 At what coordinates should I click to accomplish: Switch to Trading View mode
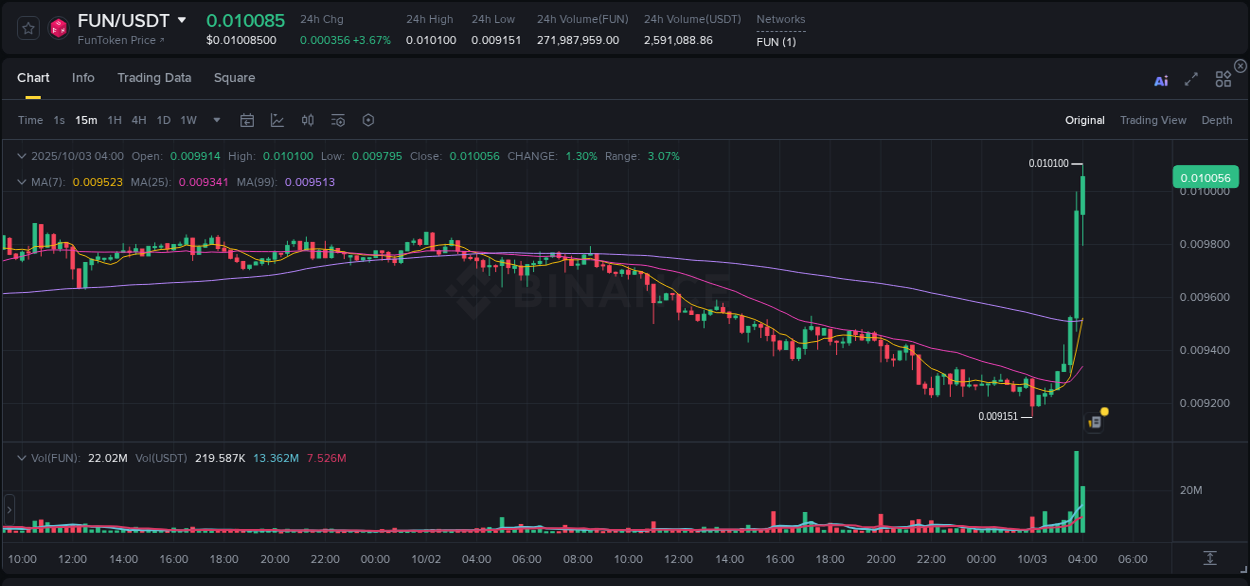point(1152,120)
